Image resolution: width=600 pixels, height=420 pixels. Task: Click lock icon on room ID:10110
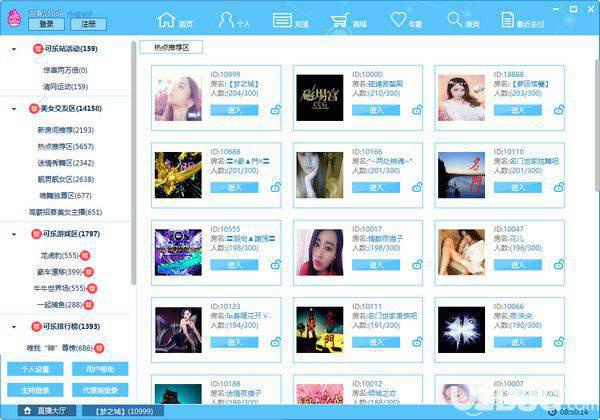(559, 187)
